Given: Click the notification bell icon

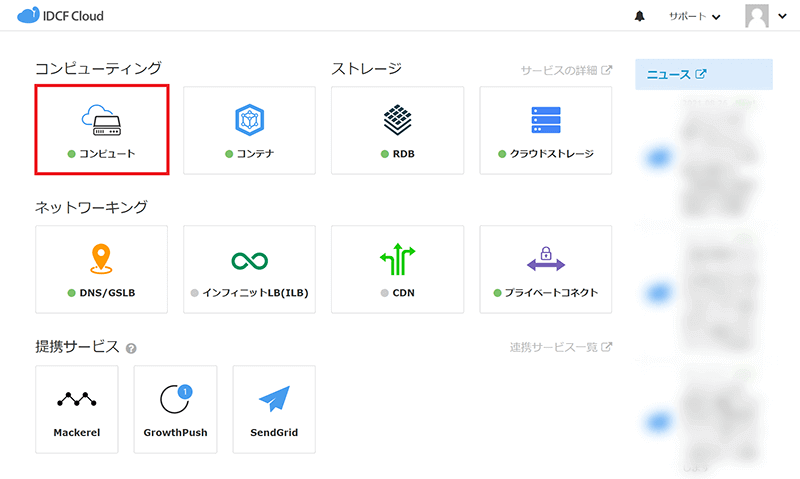Looking at the screenshot, I should pos(640,17).
